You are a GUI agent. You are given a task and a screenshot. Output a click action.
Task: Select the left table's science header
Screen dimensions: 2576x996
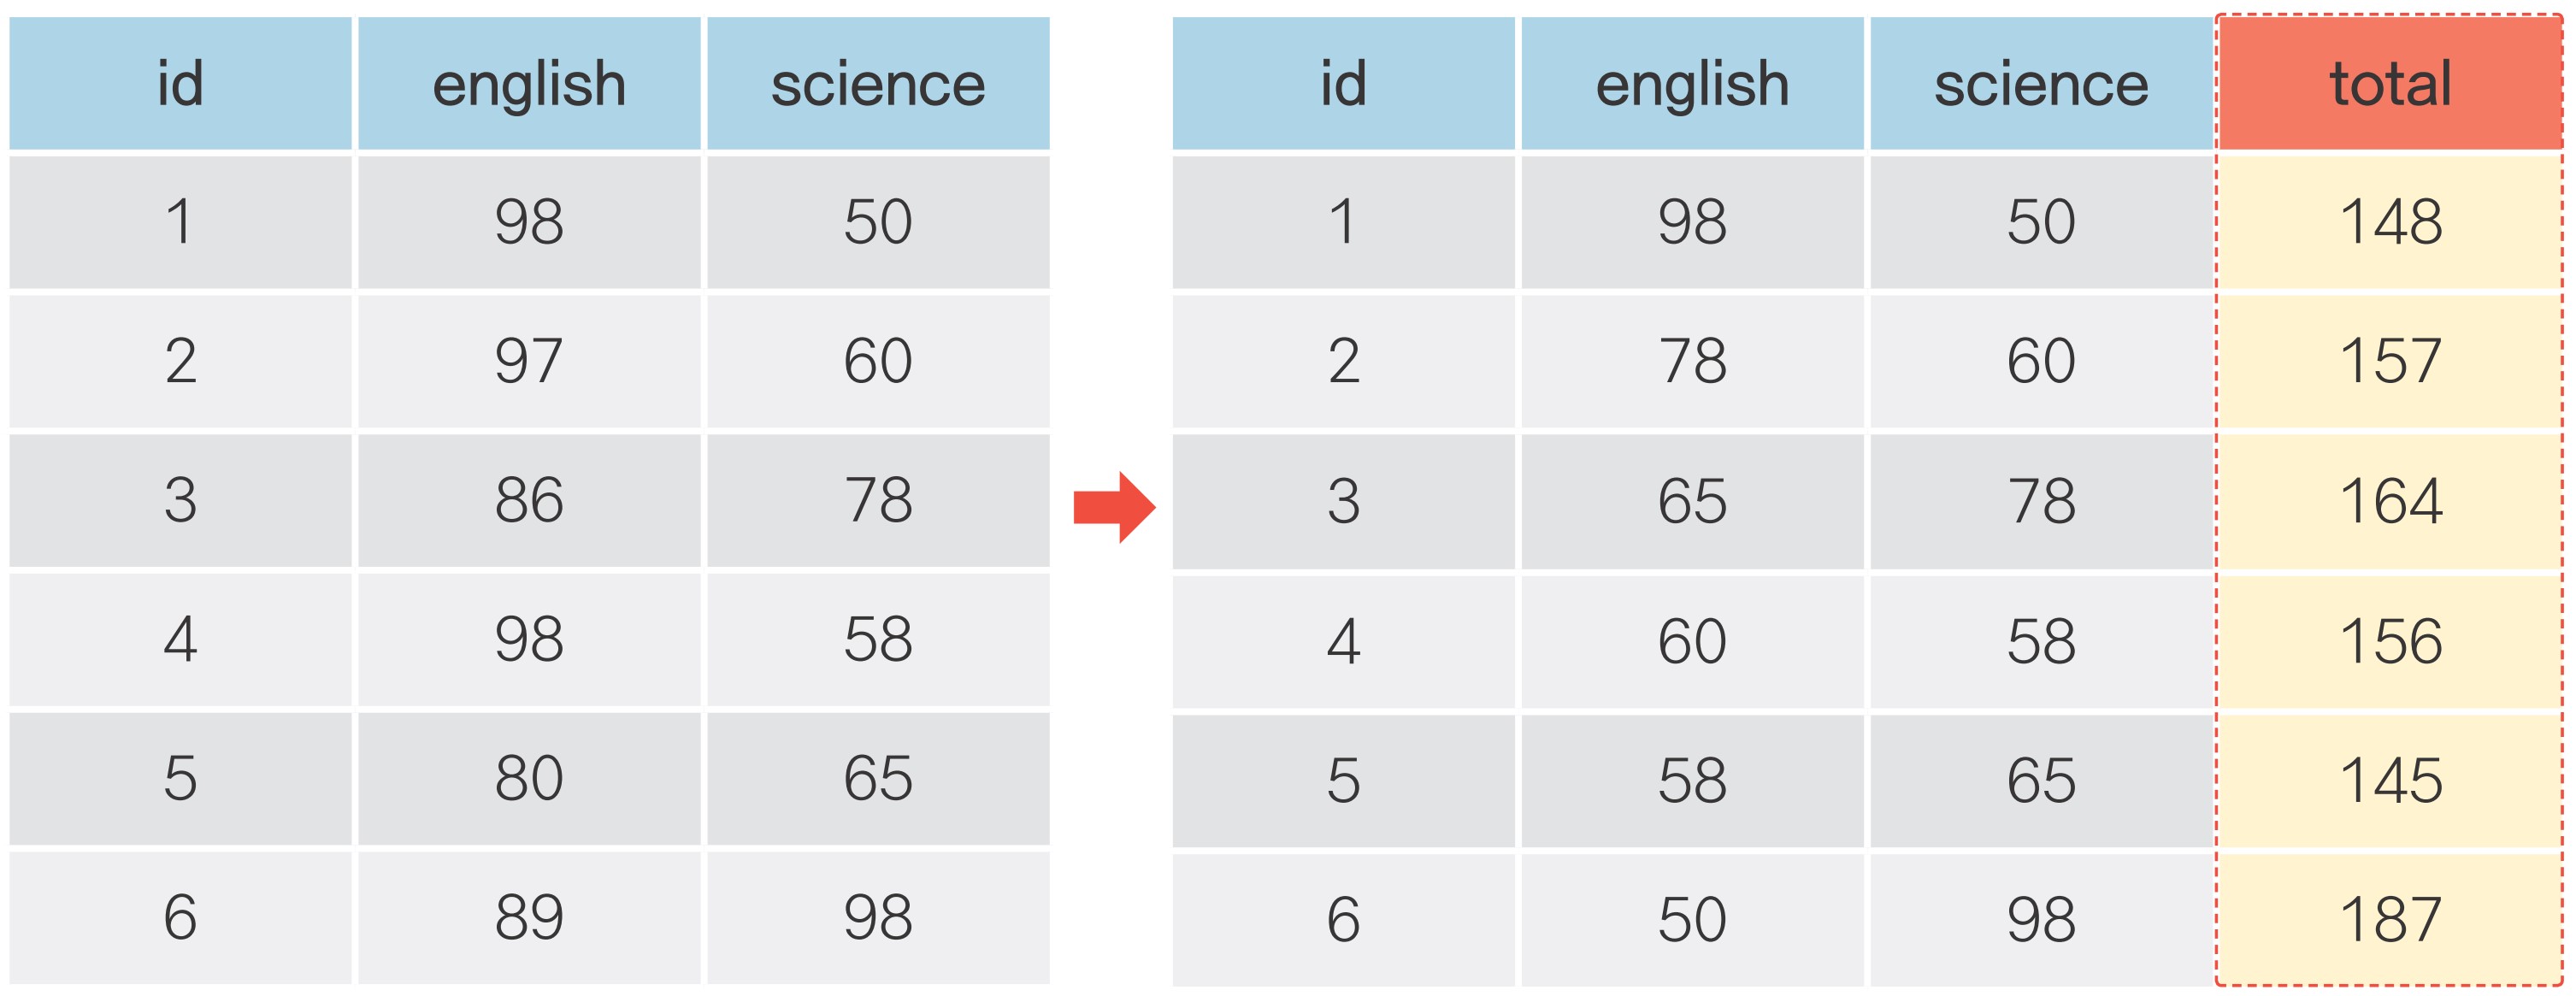tap(878, 84)
